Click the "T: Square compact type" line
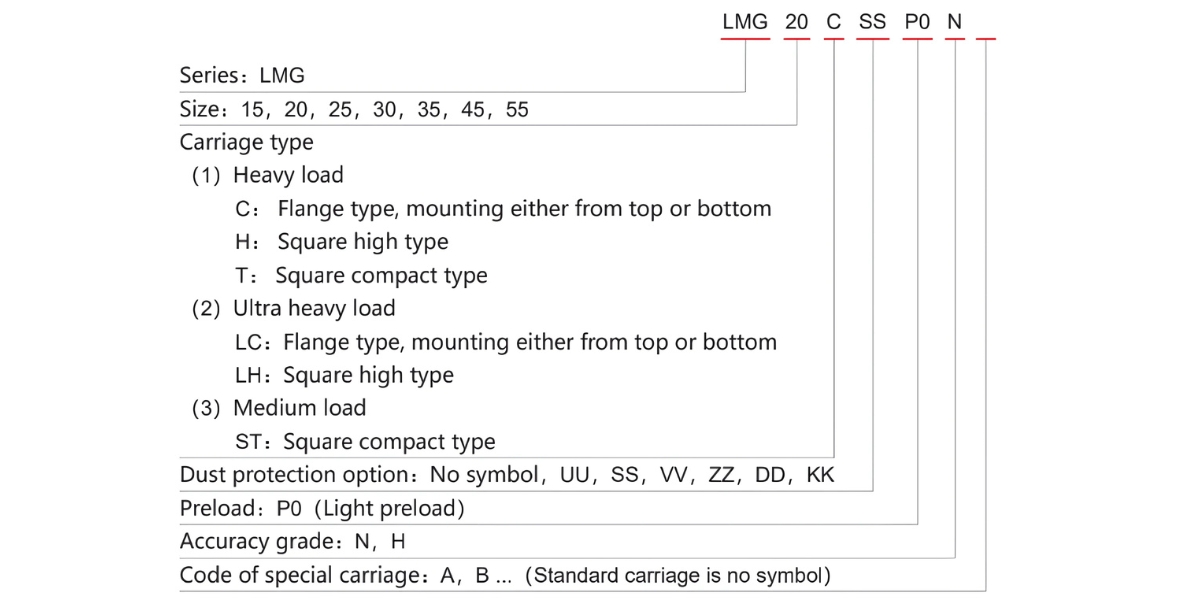The width and height of the screenshot is (1200, 600). point(361,275)
